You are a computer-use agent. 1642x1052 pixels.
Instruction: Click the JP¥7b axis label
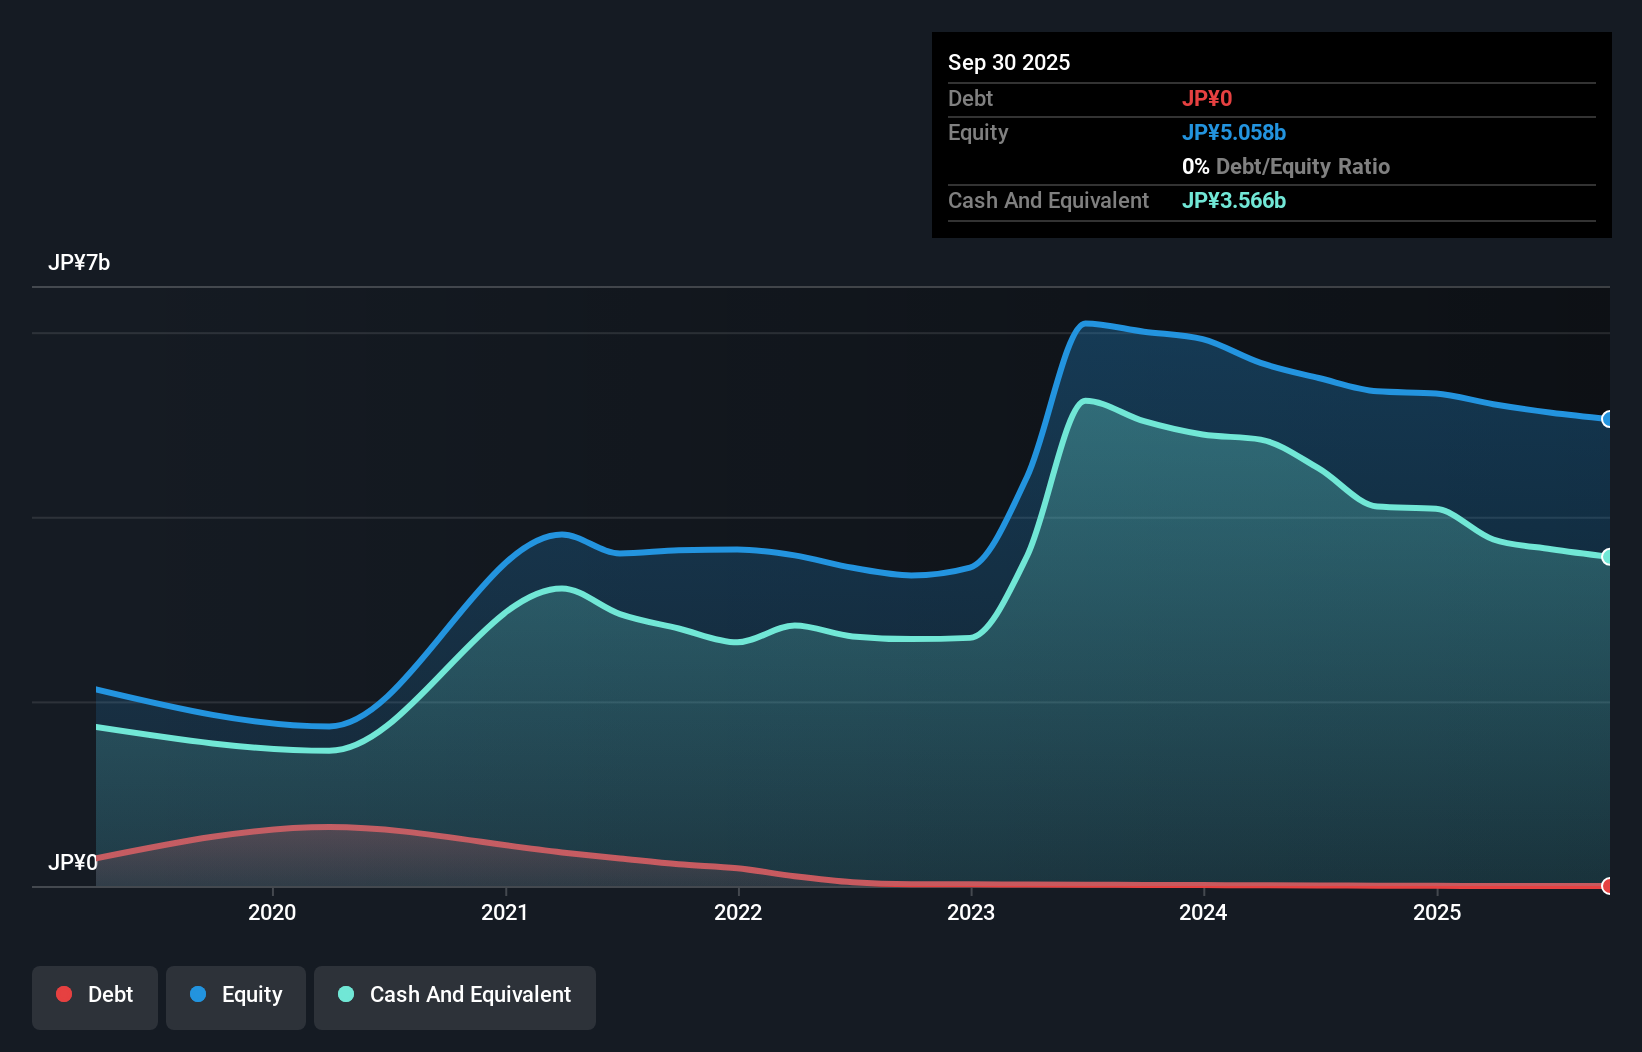pos(80,262)
